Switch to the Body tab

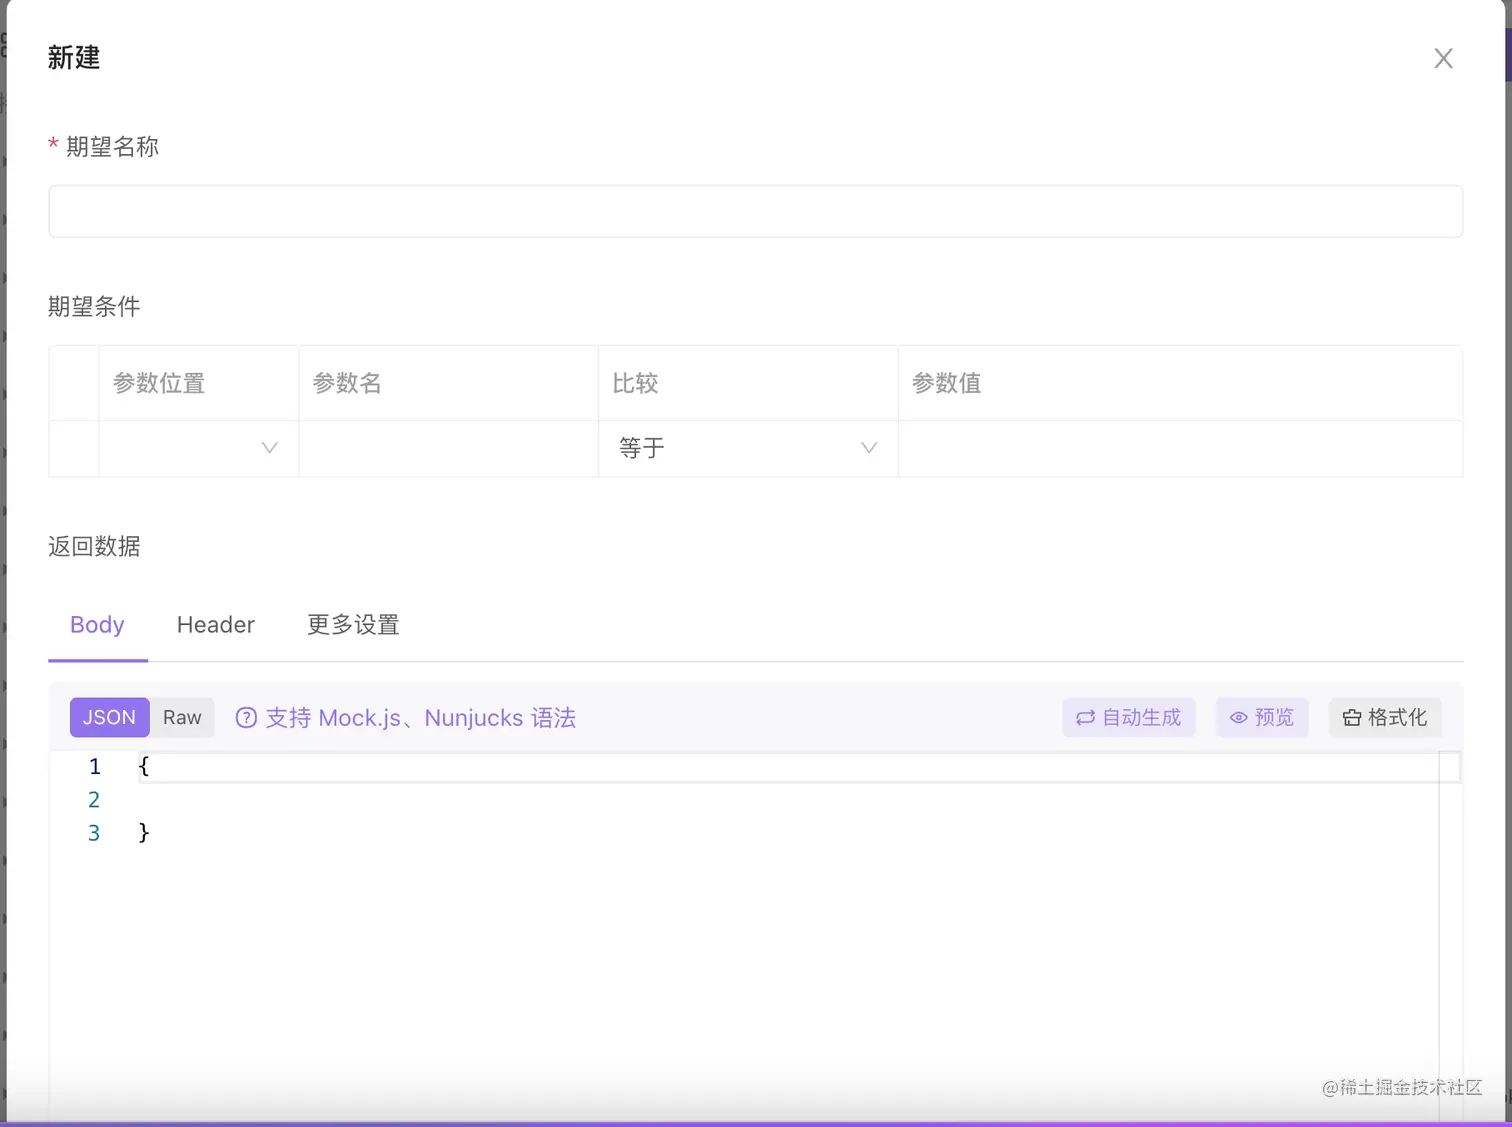coord(97,625)
